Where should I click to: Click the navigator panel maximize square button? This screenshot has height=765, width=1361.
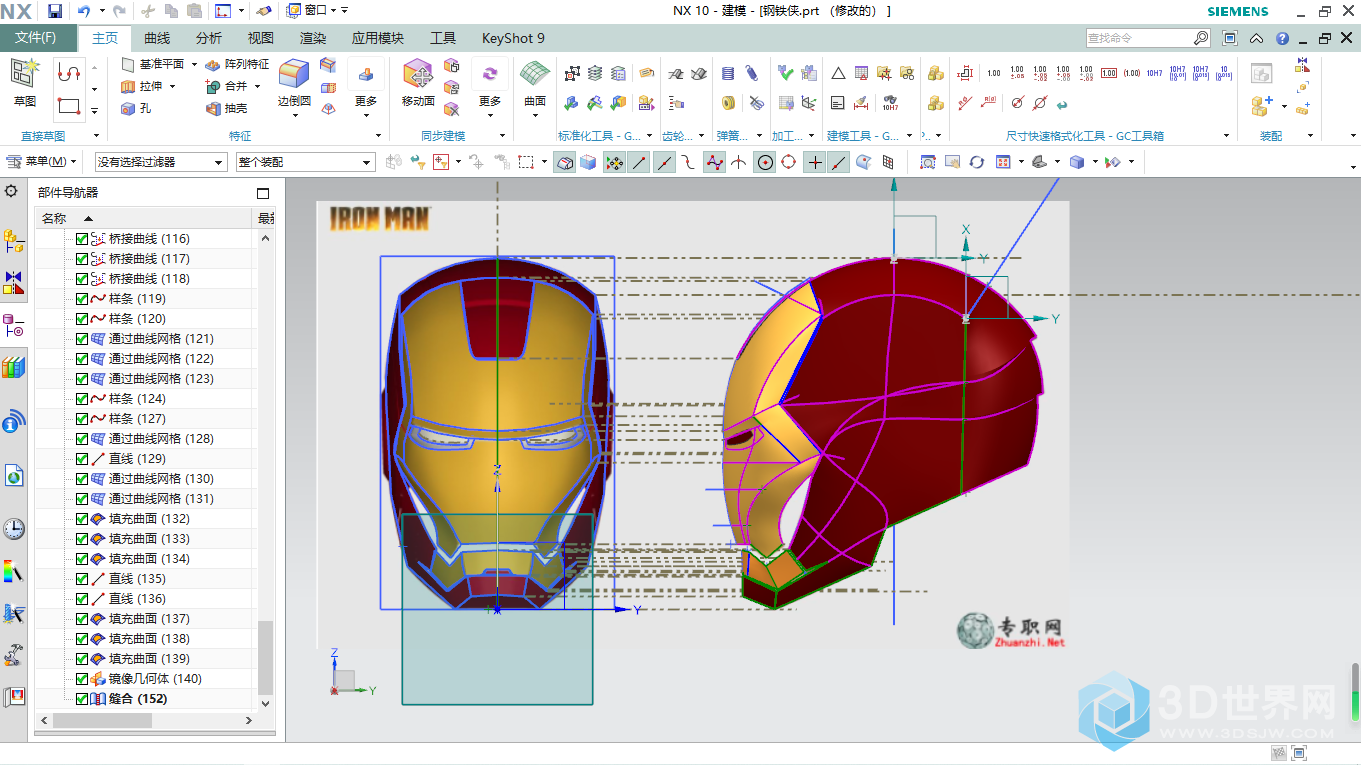[x=263, y=193]
